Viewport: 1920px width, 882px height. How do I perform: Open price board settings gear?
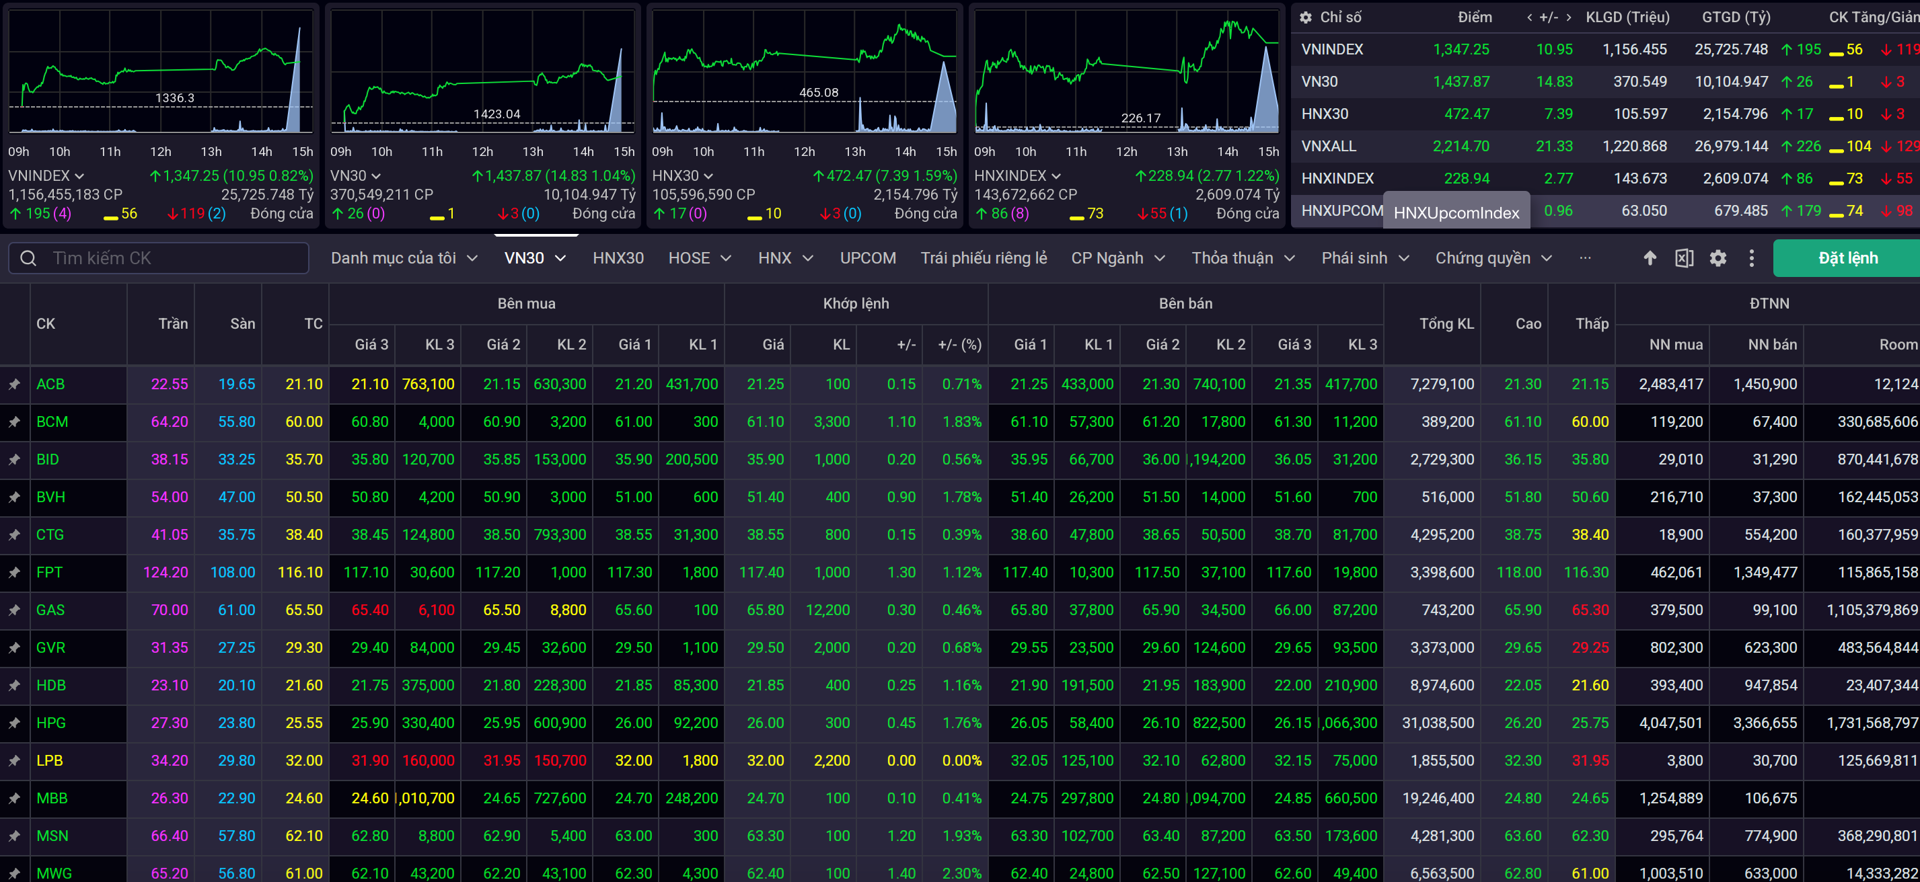click(1718, 258)
